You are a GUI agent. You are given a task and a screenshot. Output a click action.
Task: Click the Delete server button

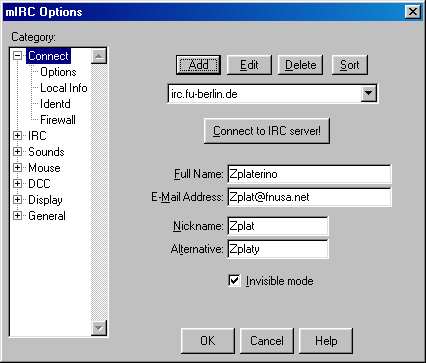coord(300,65)
